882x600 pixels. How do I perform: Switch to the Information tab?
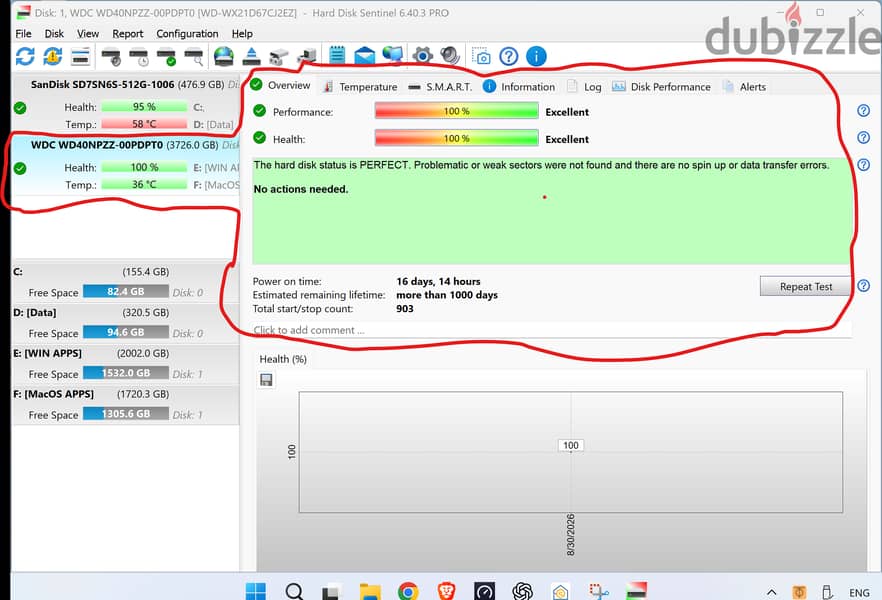pyautogui.click(x=519, y=87)
